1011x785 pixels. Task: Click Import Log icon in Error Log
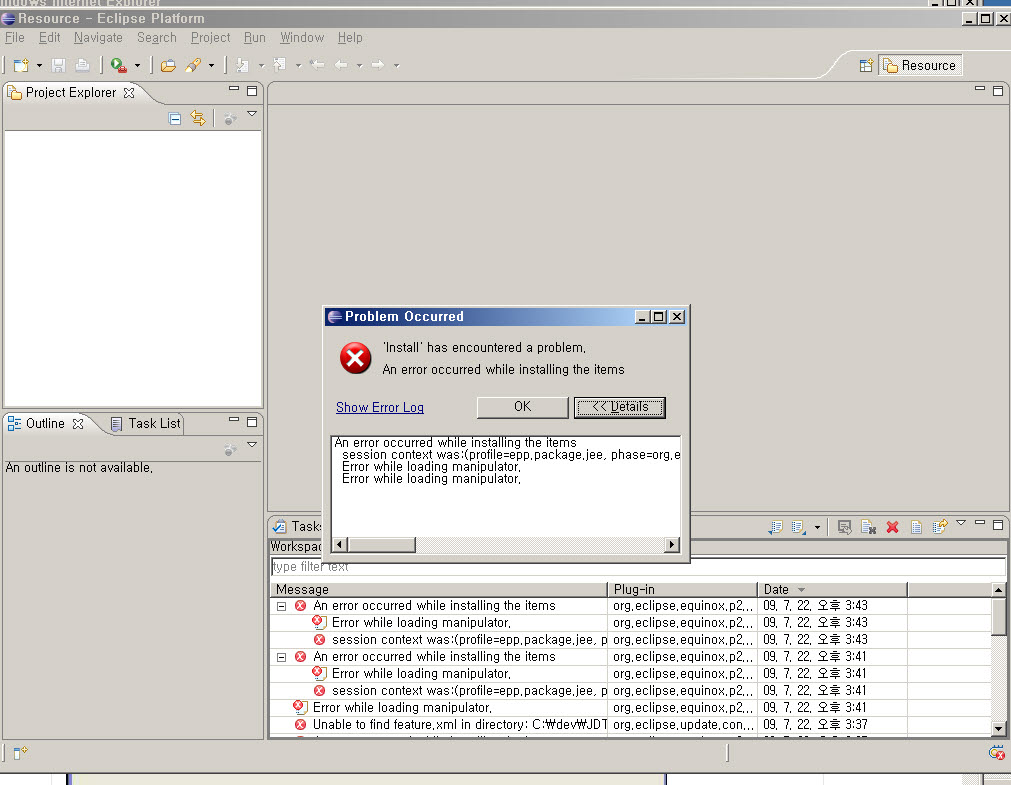tap(799, 527)
